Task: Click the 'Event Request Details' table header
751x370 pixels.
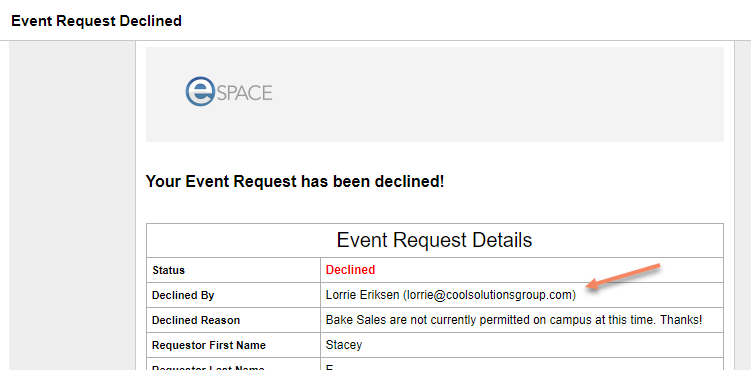Action: (434, 240)
